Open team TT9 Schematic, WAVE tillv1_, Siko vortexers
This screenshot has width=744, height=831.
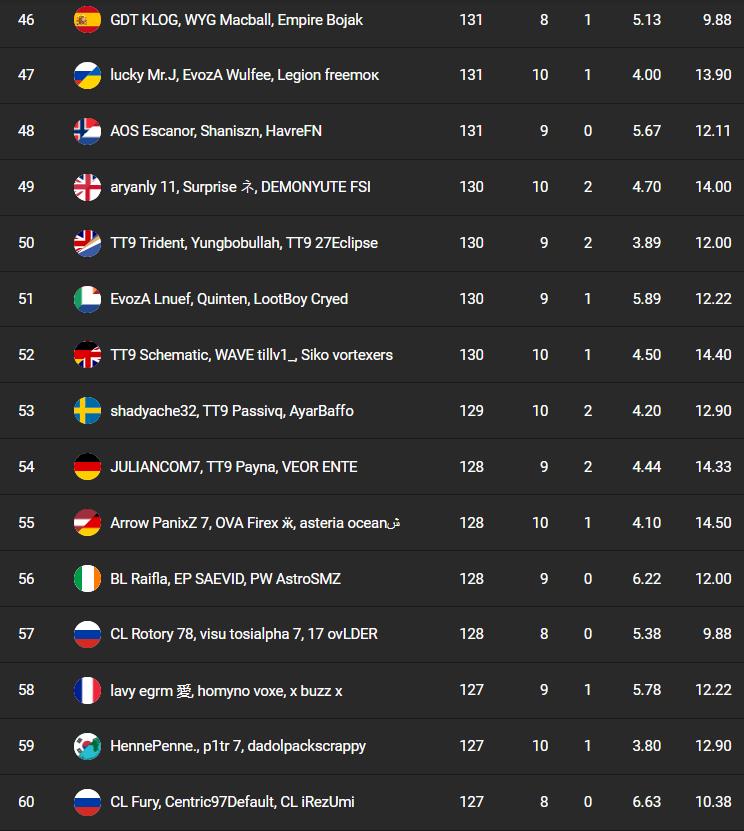(x=251, y=355)
